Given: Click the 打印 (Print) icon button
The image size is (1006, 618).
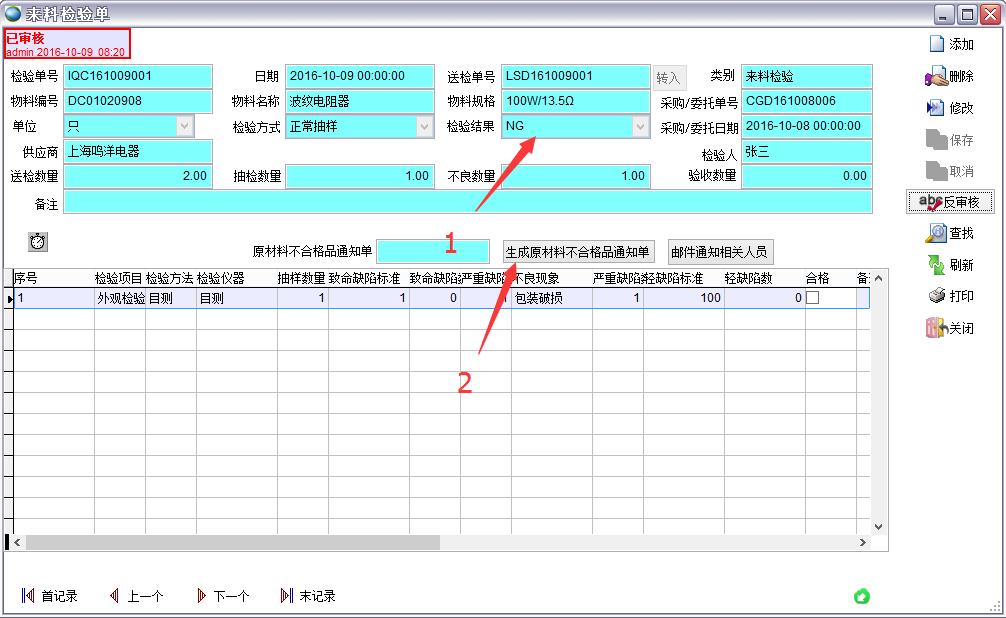Looking at the screenshot, I should click(950, 296).
